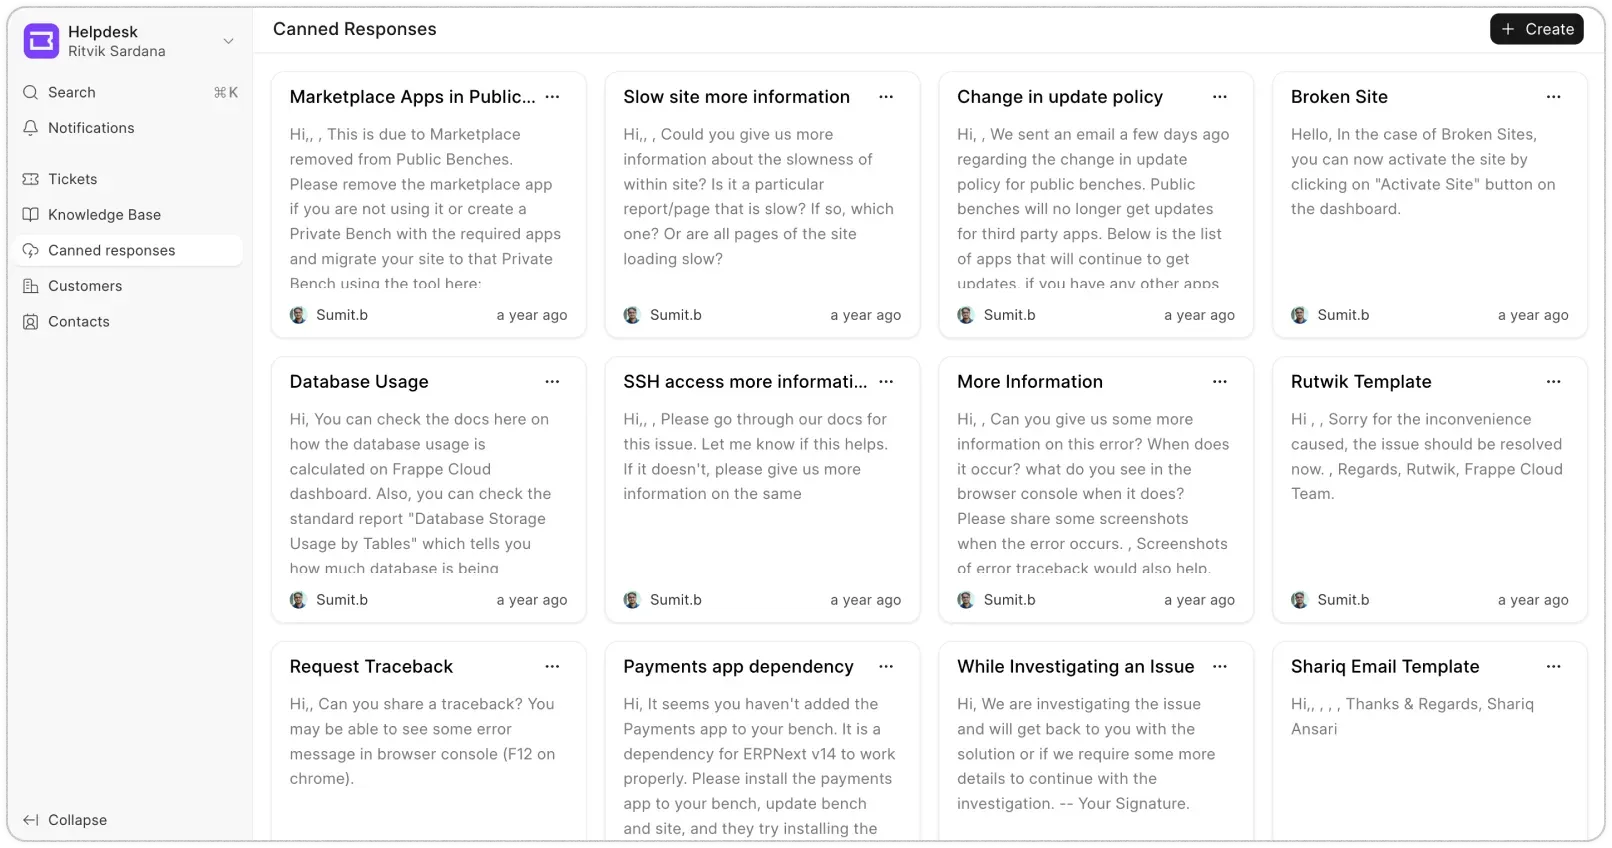
Task: Click the plus icon inside Create button
Action: click(x=1508, y=29)
